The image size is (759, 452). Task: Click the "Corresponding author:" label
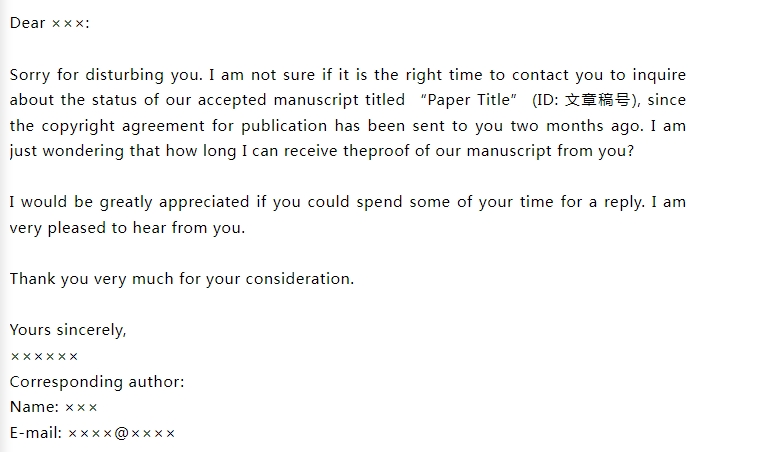pyautogui.click(x=97, y=382)
